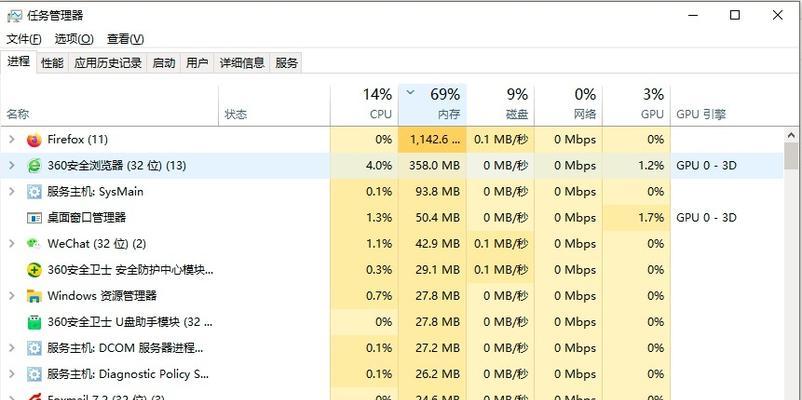Switch to the 用户 tab
This screenshot has width=802, height=400.
(197, 63)
